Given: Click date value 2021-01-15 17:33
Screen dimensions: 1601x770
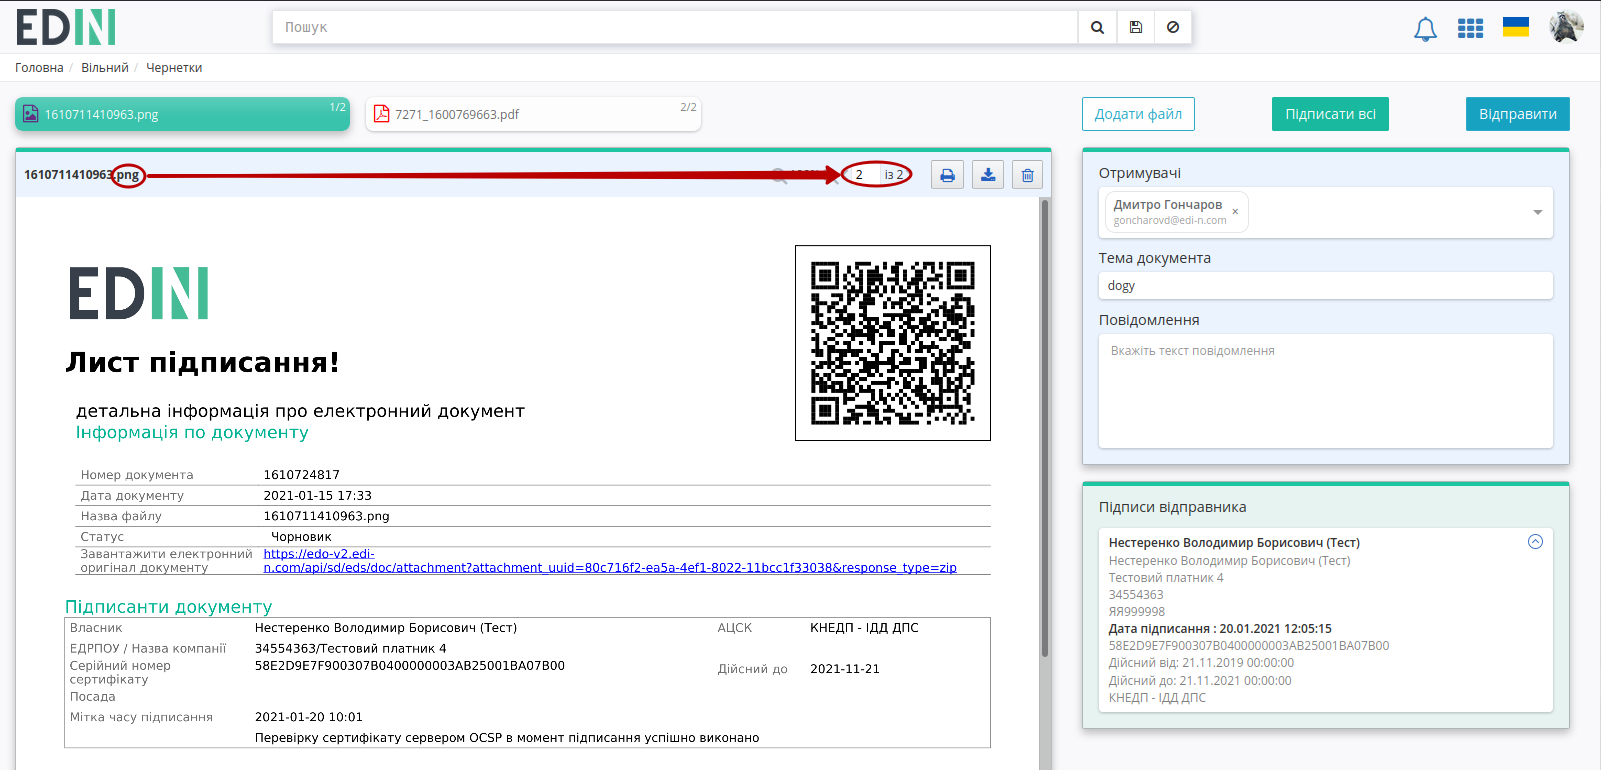Looking at the screenshot, I should 317,496.
